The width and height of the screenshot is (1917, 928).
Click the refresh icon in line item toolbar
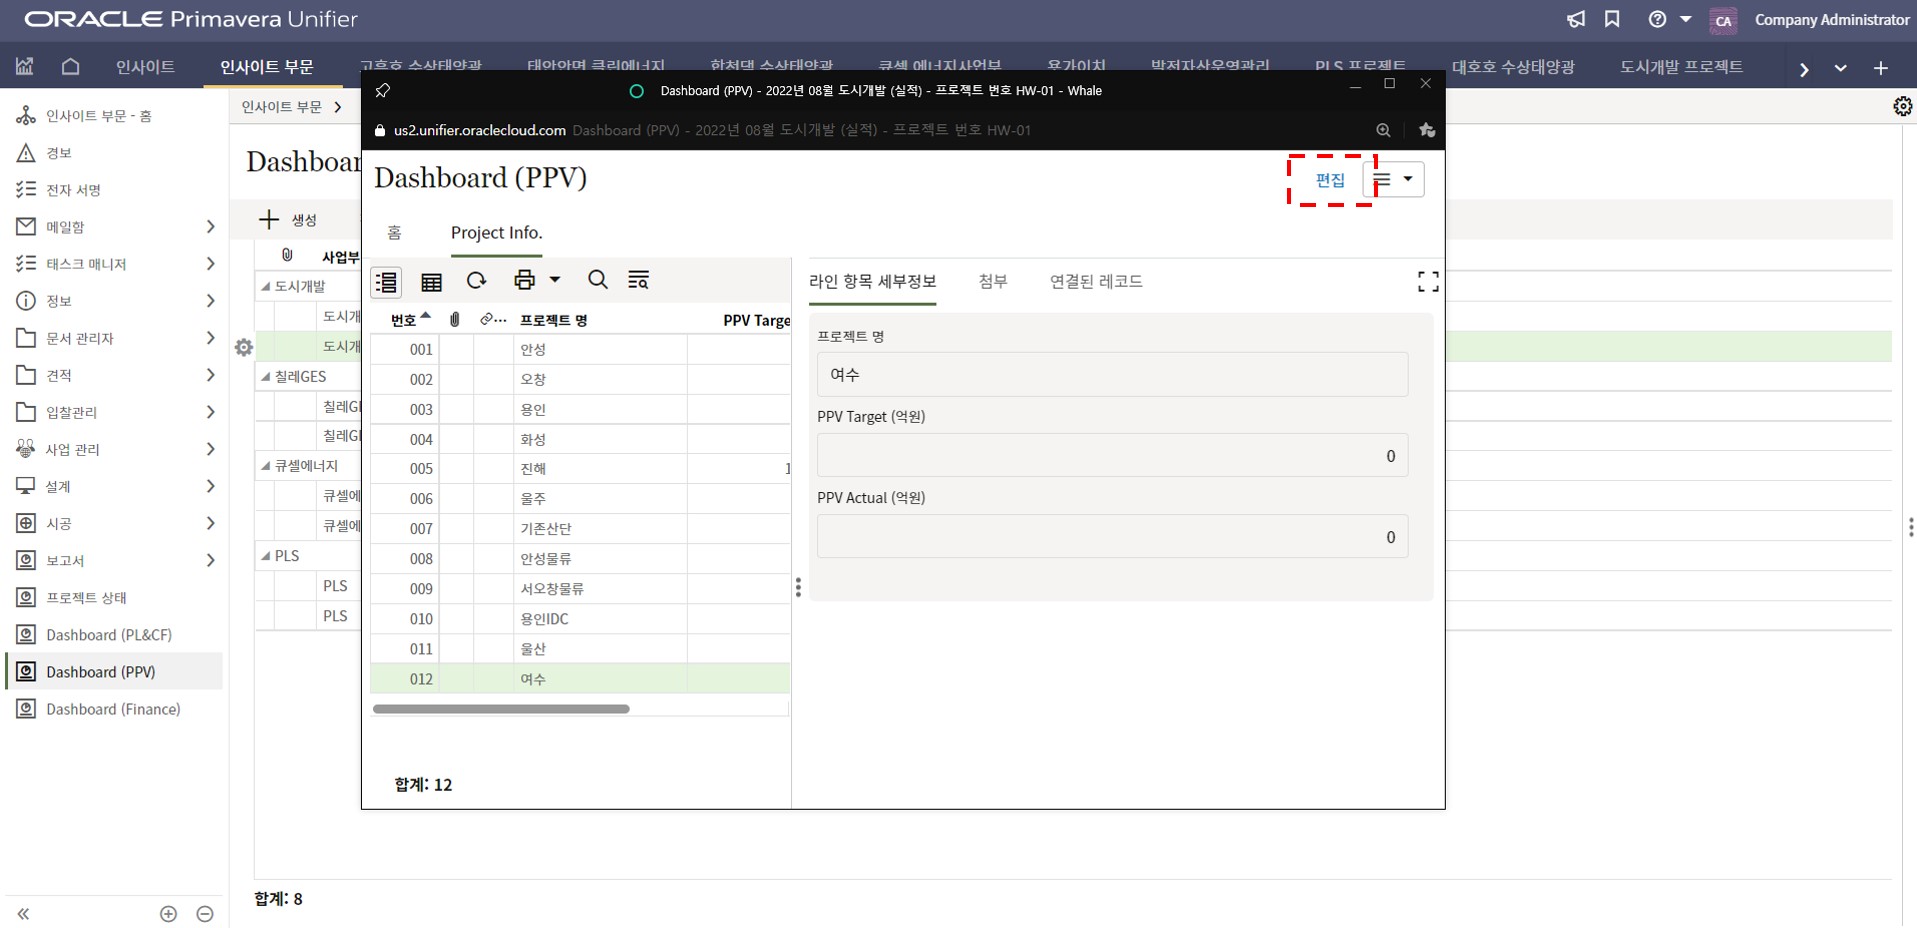476,281
